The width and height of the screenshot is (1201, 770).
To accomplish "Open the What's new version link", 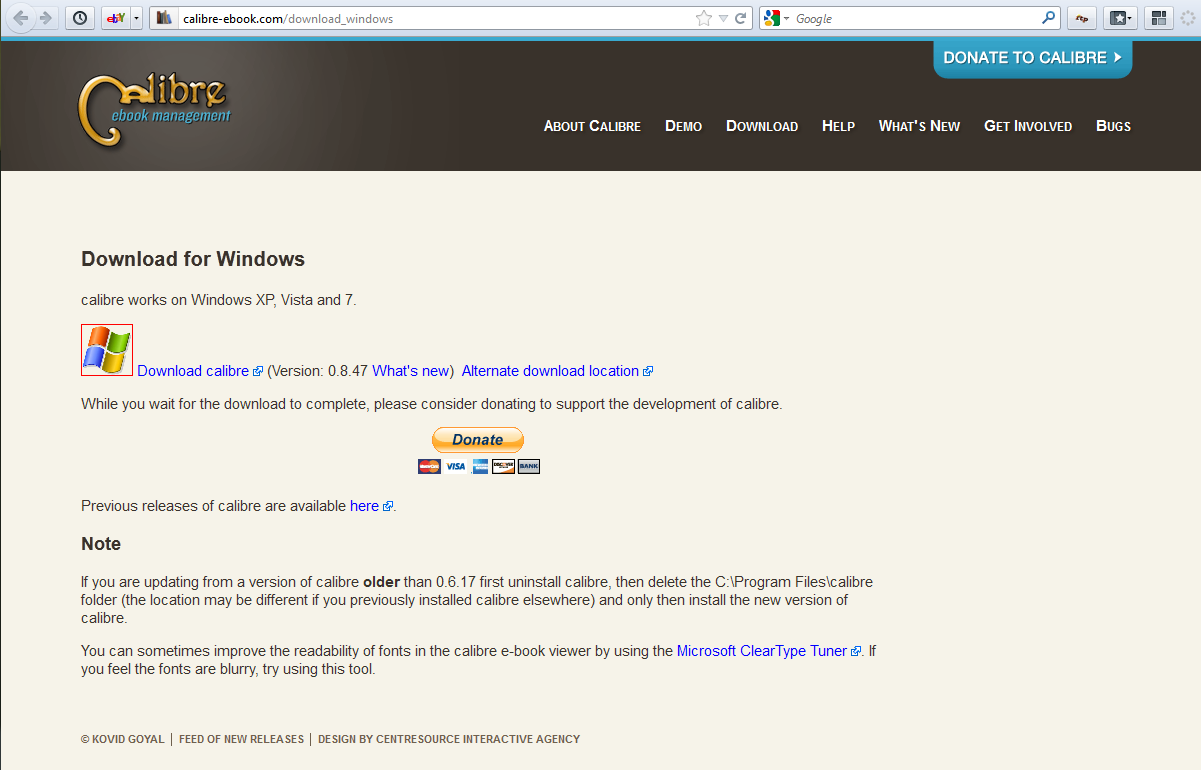I will point(411,371).
